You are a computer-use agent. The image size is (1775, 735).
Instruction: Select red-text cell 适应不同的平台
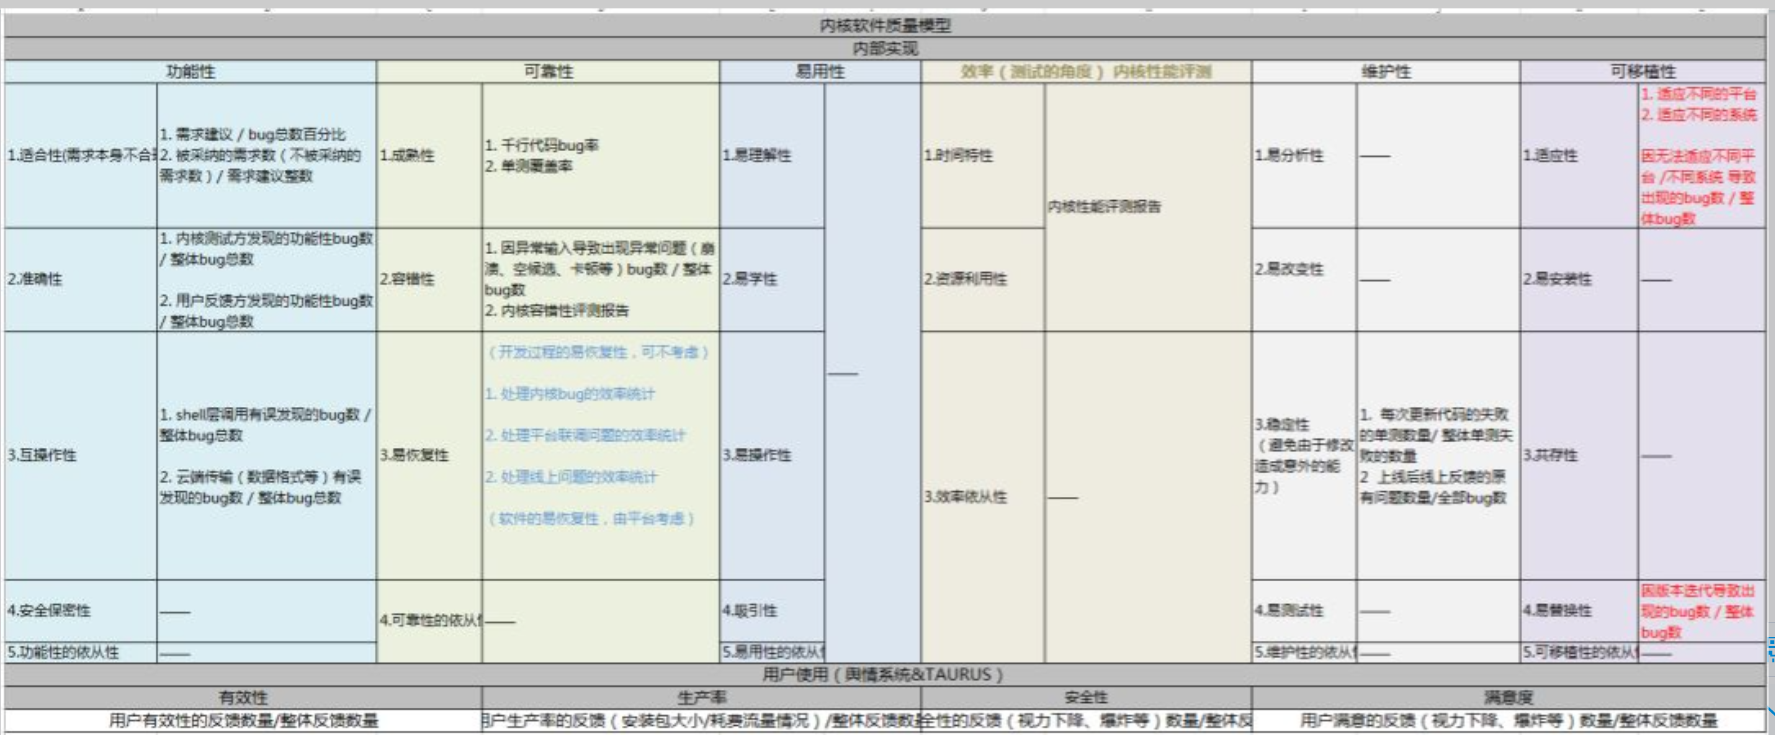coord(1701,155)
